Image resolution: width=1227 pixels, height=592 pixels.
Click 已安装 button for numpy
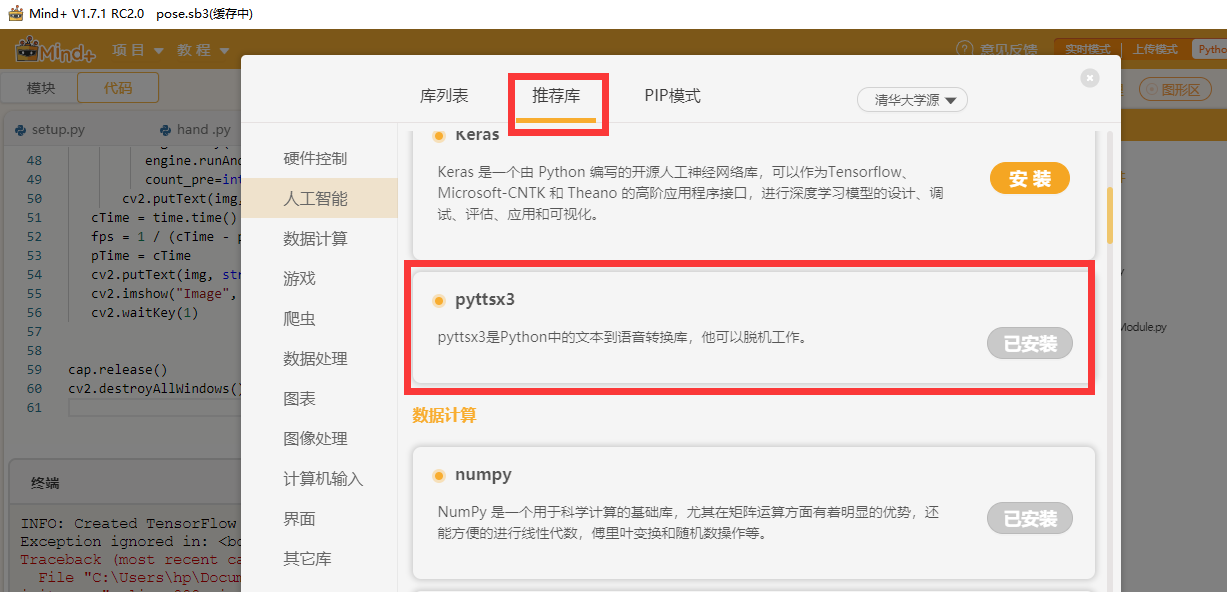(1030, 518)
